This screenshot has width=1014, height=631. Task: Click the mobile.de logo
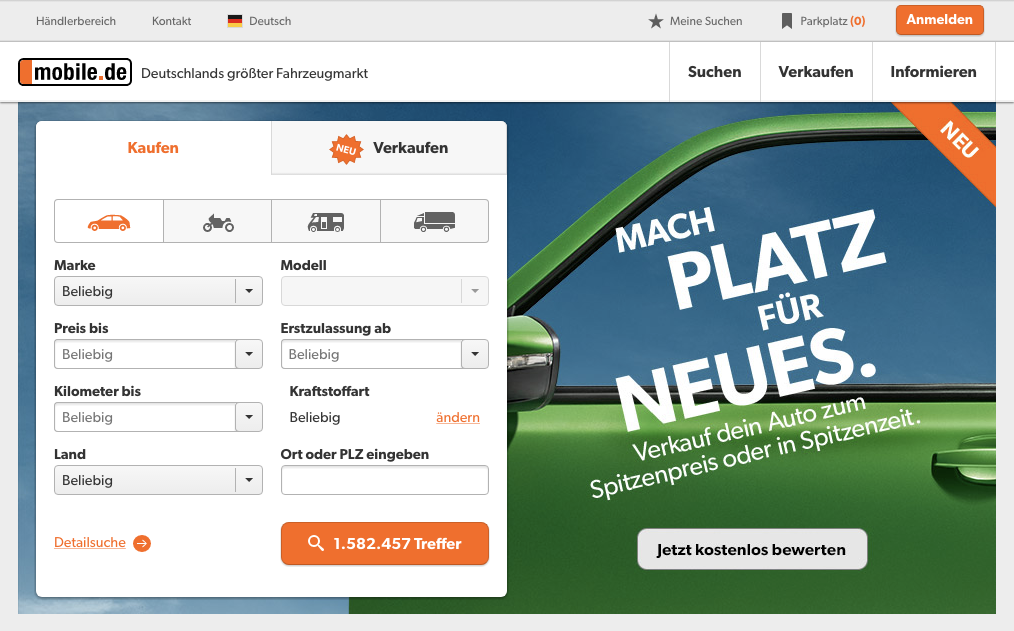75,72
